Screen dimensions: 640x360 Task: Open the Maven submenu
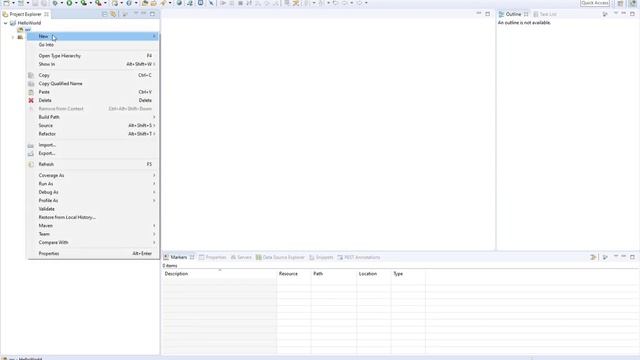point(93,225)
